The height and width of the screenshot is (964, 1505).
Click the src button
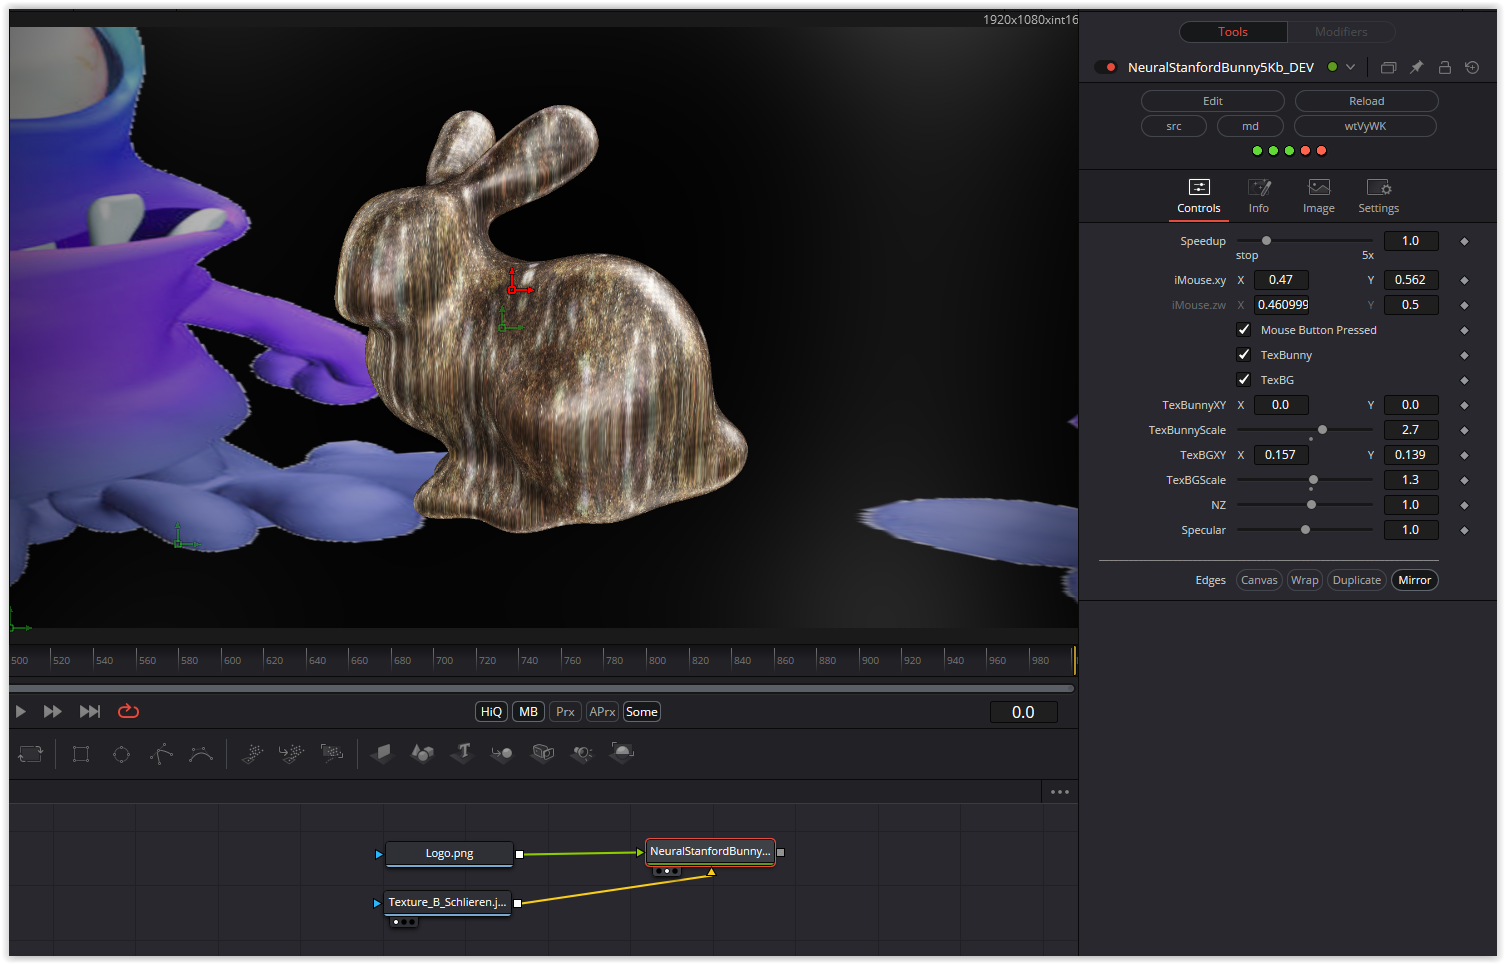1174,126
